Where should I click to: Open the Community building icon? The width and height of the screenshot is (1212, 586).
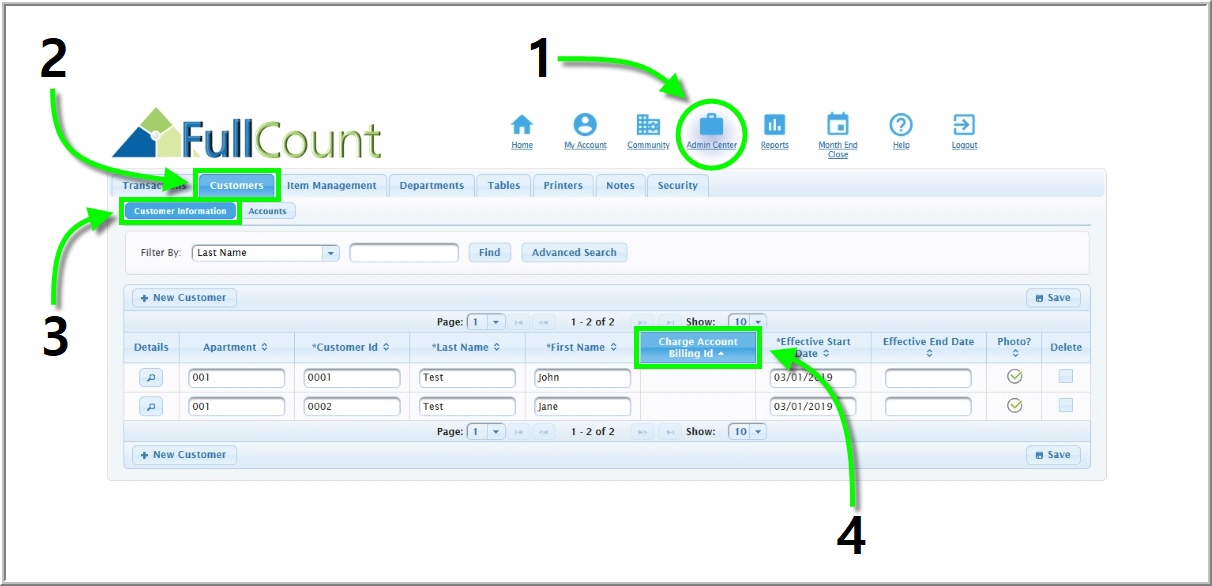[x=648, y=125]
